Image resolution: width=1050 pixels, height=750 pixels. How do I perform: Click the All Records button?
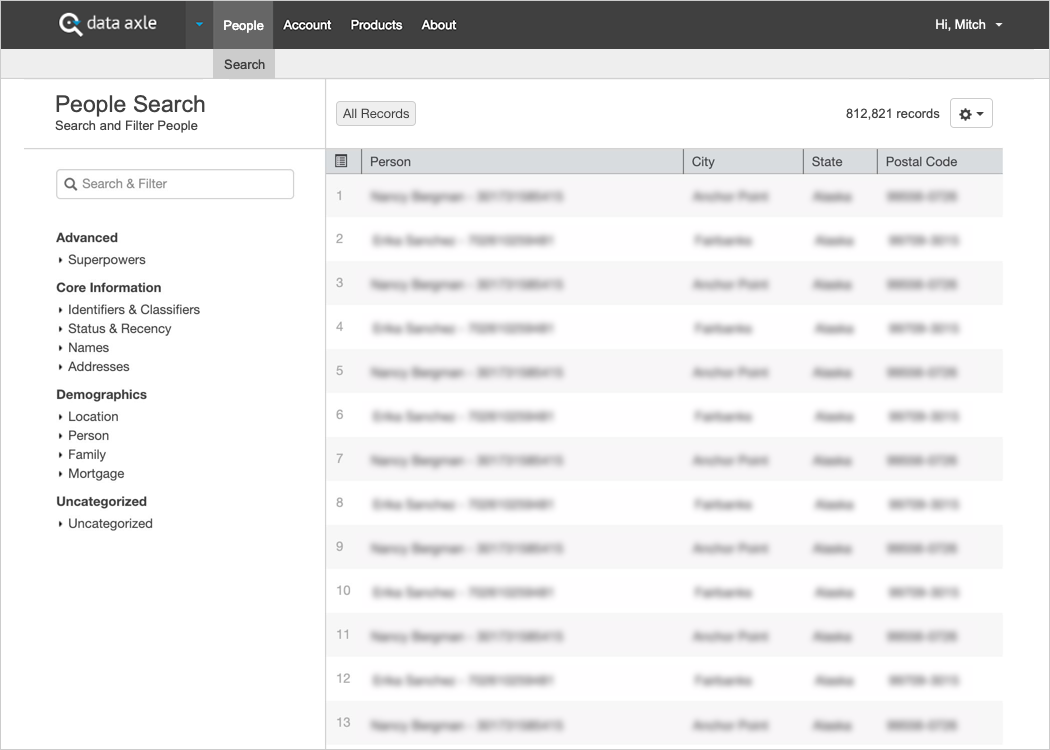click(x=376, y=114)
